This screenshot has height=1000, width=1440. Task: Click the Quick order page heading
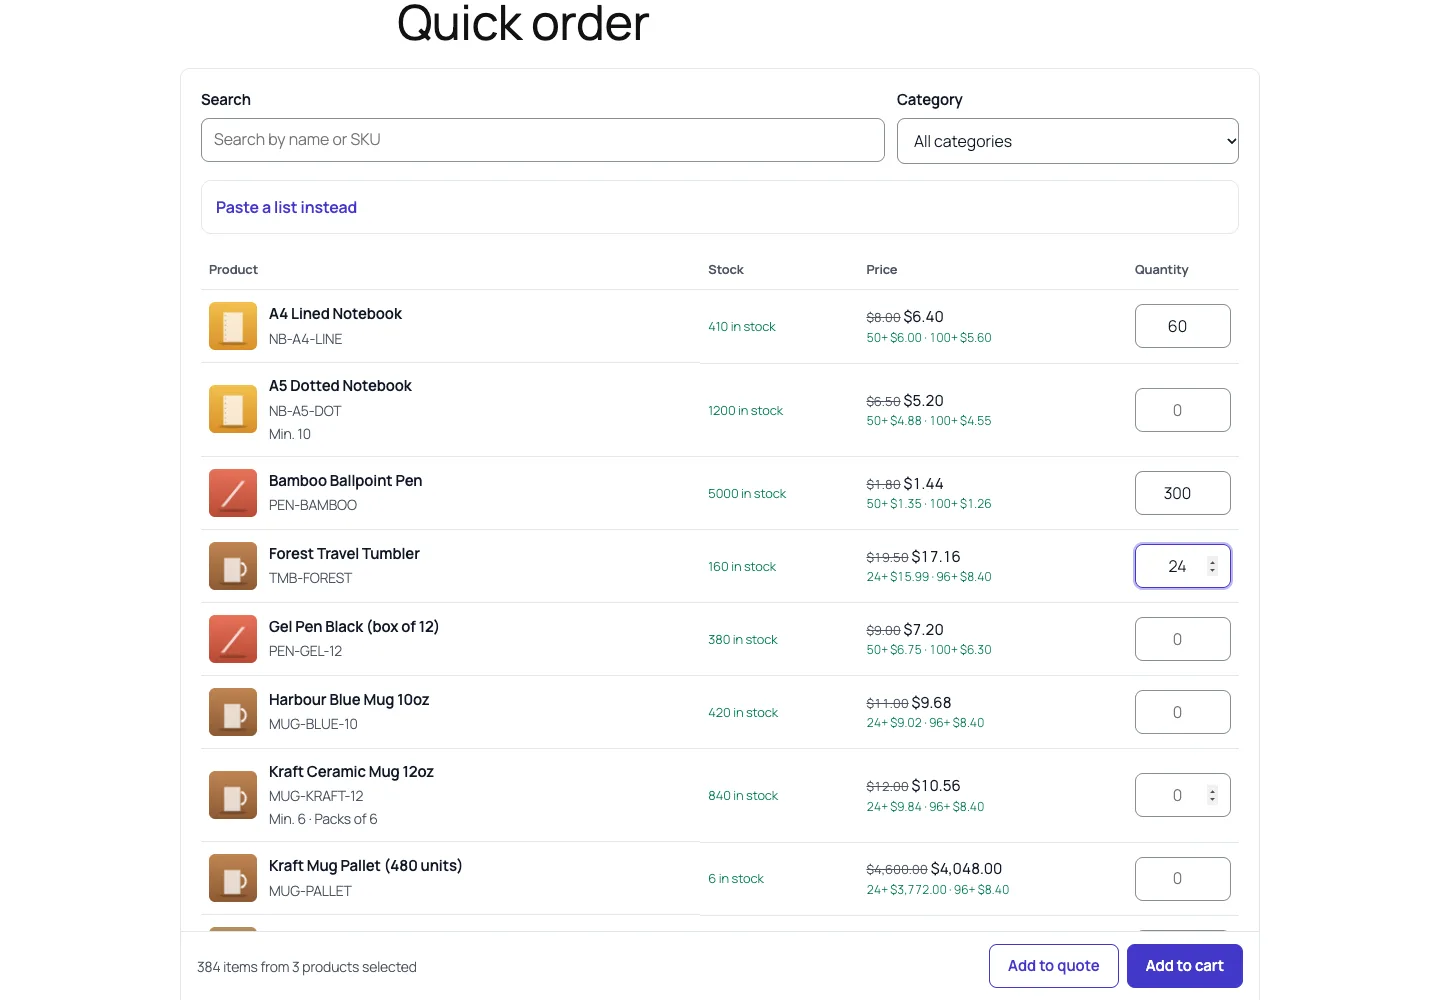click(523, 24)
